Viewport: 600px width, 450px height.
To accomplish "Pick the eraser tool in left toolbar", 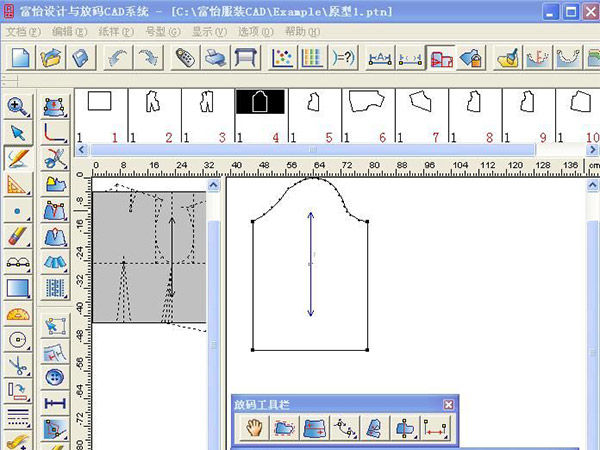I will (18, 236).
